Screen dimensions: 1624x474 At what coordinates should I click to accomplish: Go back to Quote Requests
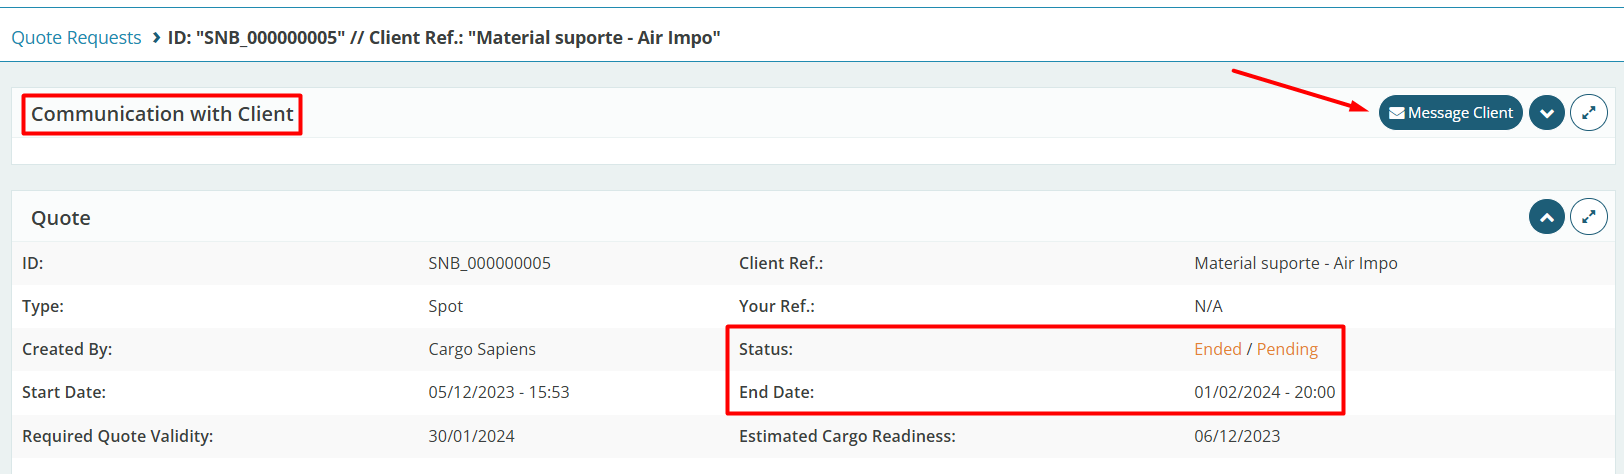click(76, 38)
